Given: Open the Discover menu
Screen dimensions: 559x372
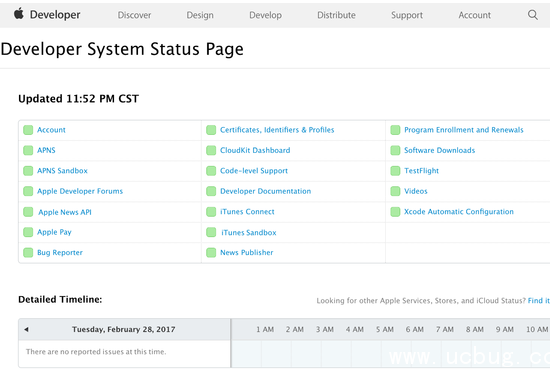Looking at the screenshot, I should (x=134, y=15).
